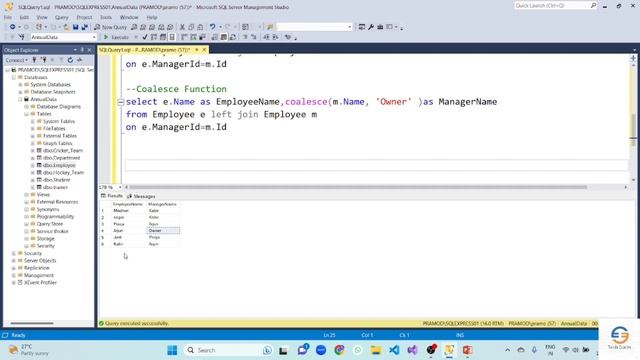The height and width of the screenshot is (360, 640).
Task: Click the wrench Properties icon in toolbar
Action: tap(371, 27)
